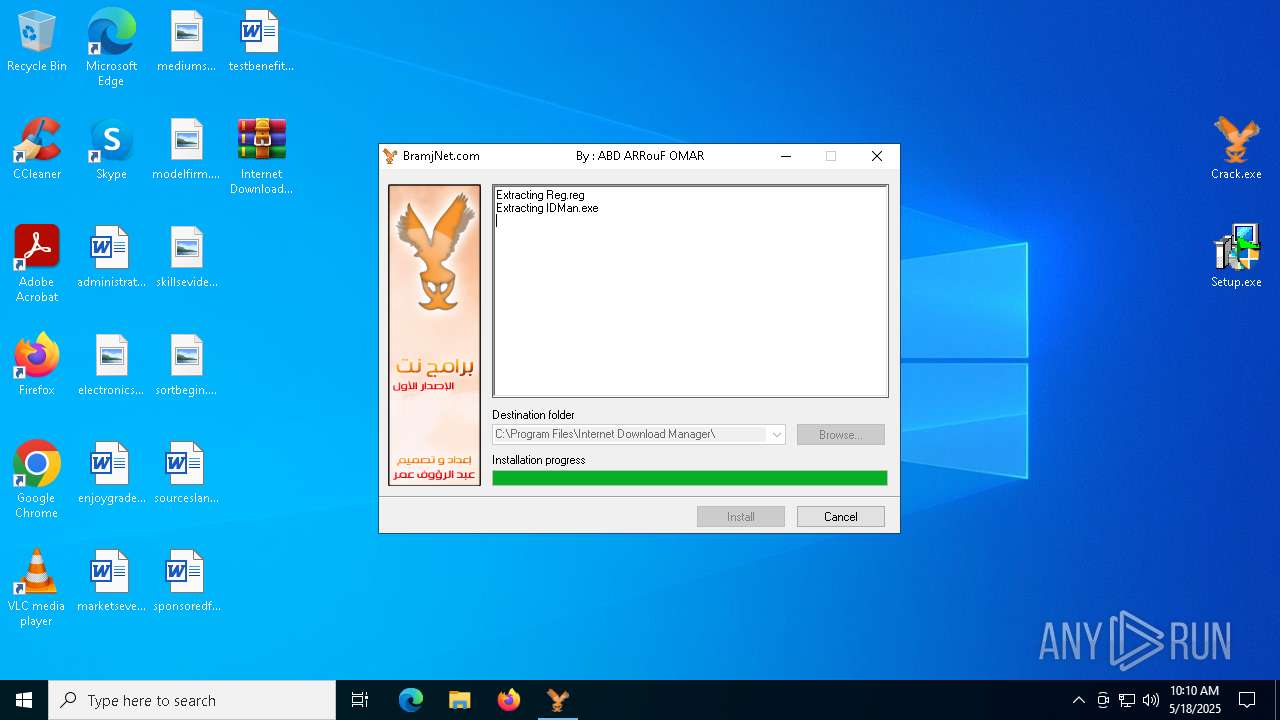
Task: Select the testbenefit Word document icon
Action: click(261, 42)
